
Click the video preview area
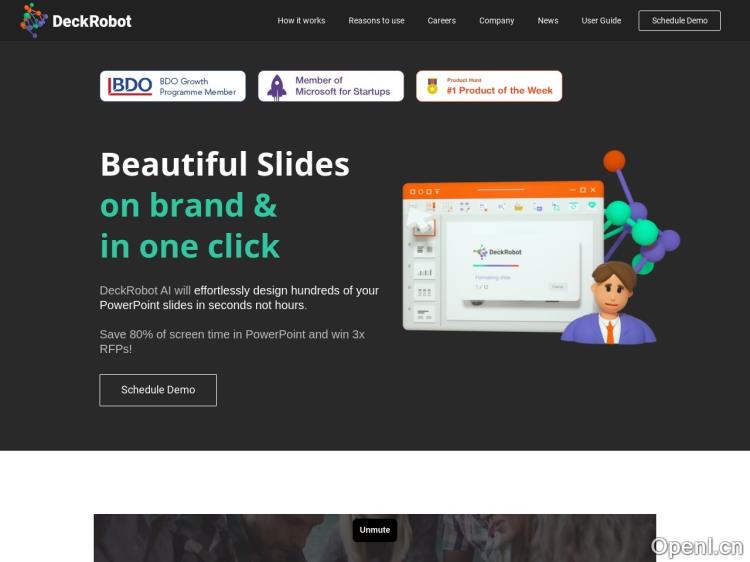click(375, 538)
